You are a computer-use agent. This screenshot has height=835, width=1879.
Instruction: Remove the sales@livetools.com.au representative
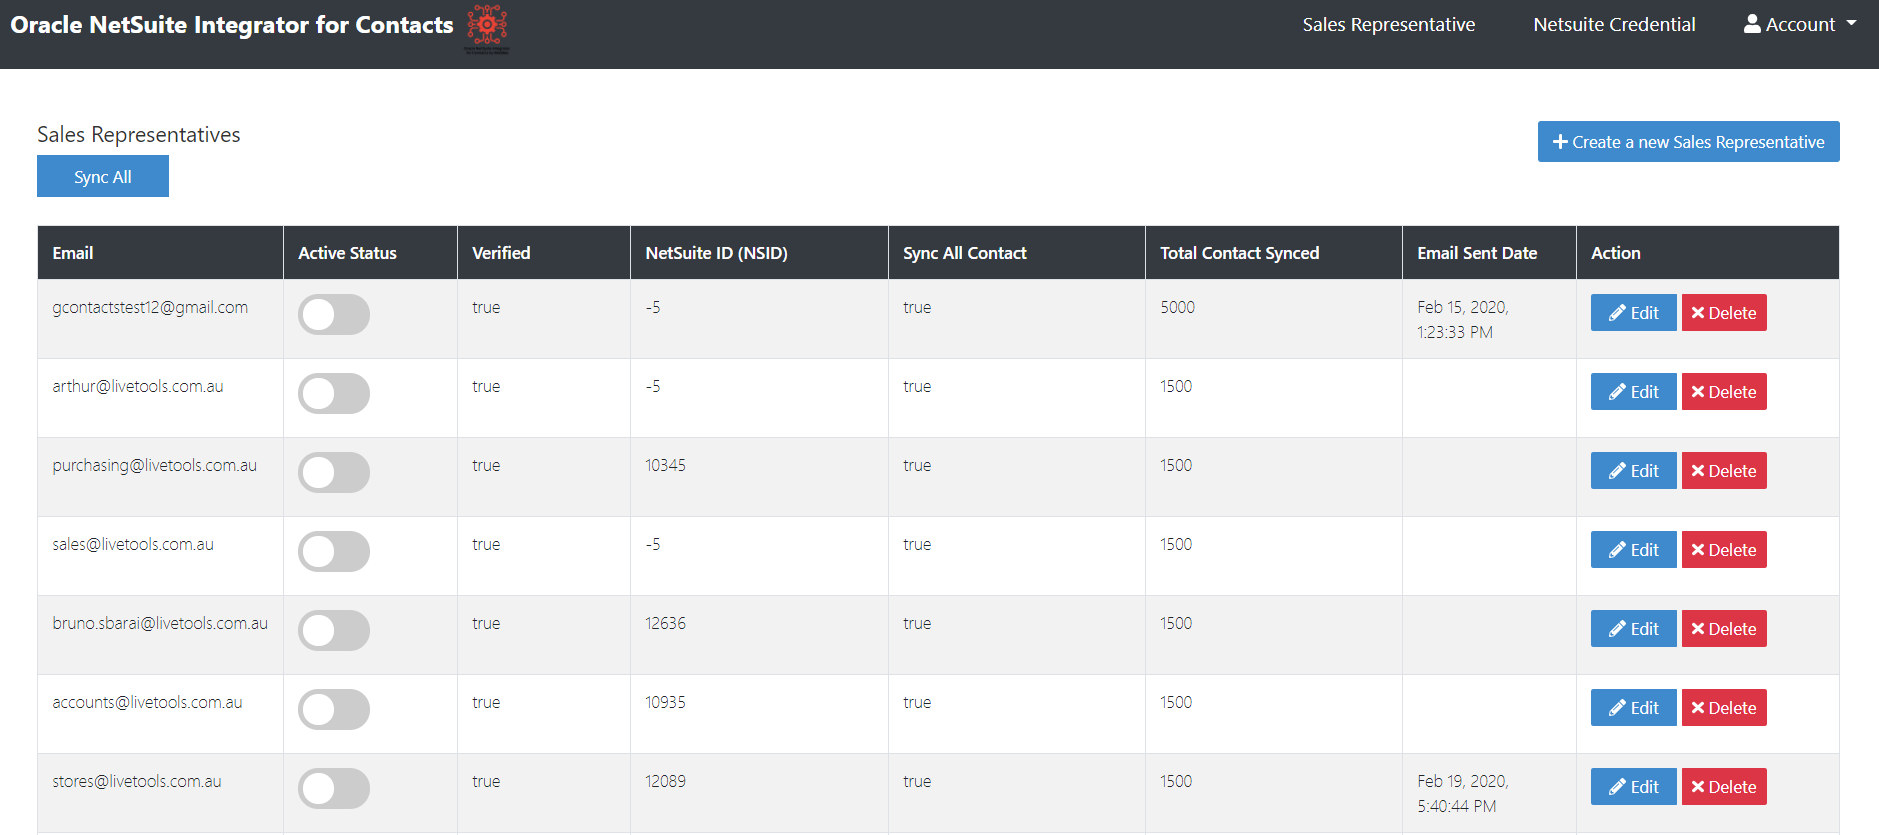(x=1724, y=550)
